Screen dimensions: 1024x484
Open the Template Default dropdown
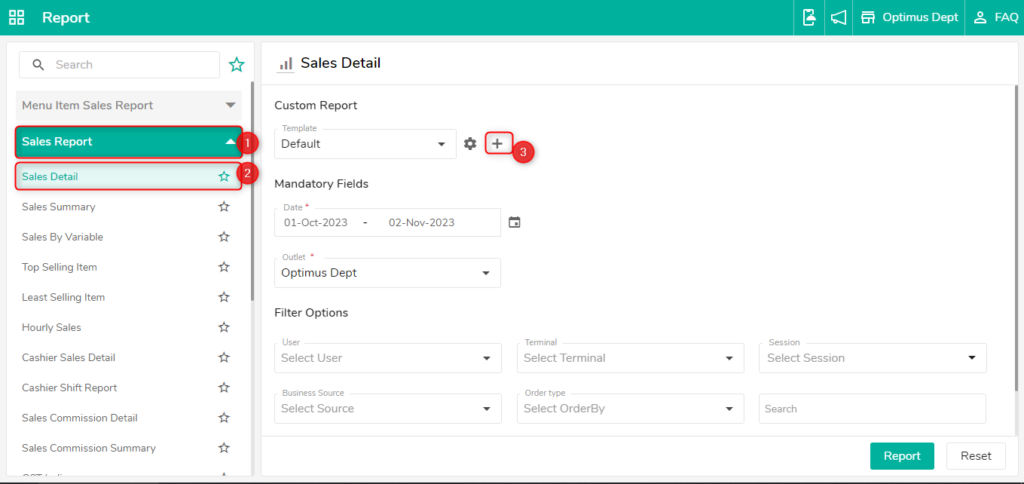coord(365,144)
